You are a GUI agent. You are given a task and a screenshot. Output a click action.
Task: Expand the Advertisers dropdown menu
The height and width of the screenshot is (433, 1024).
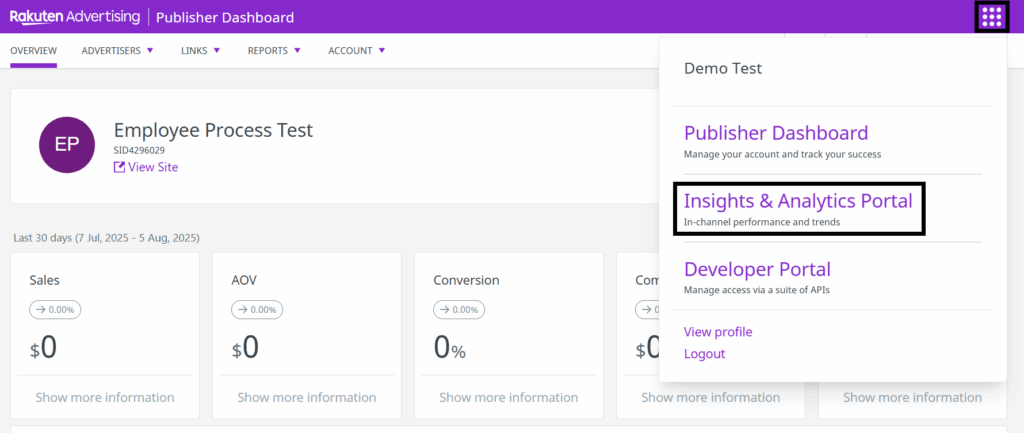click(x=117, y=51)
